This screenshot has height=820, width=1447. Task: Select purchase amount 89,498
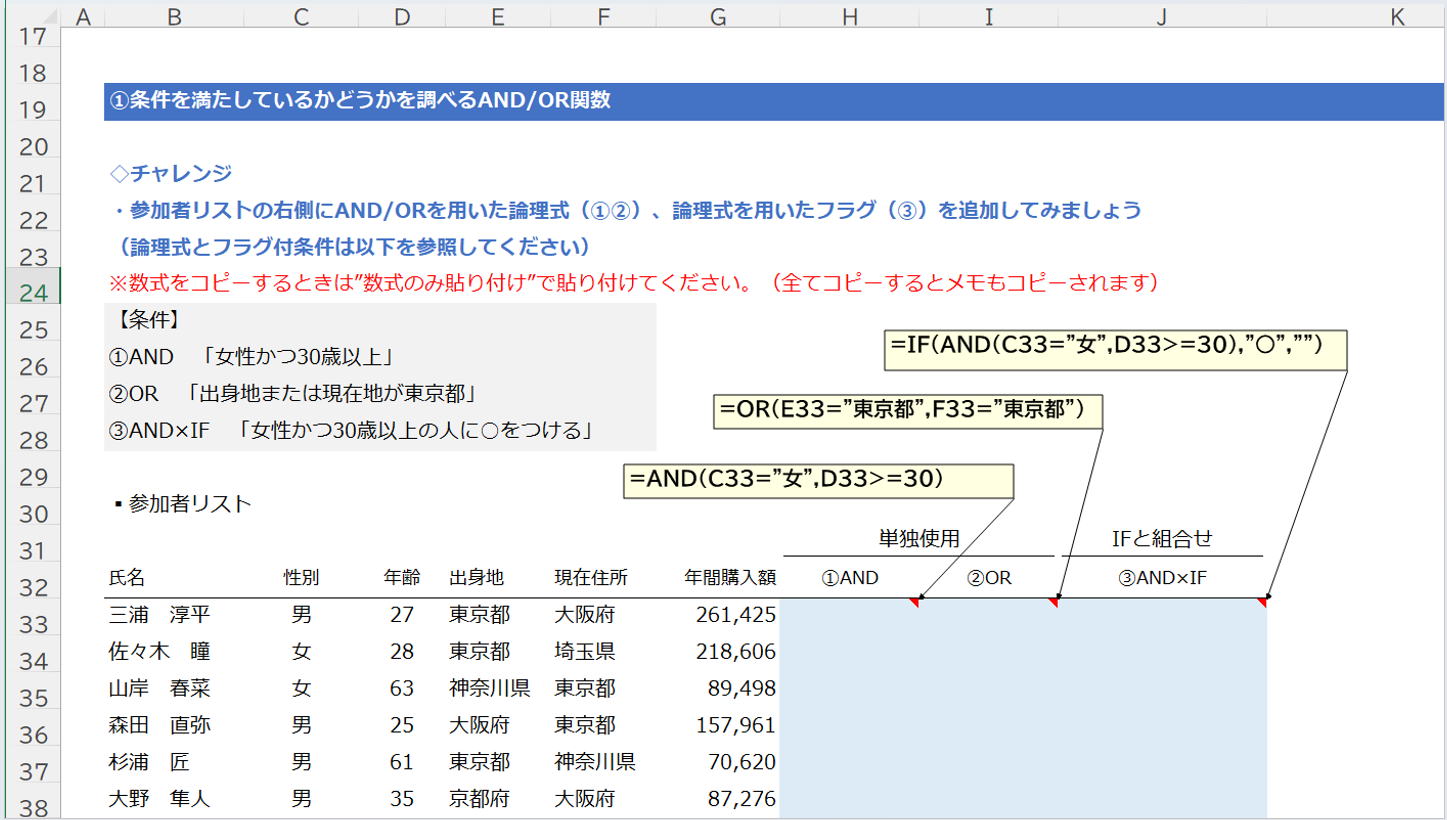click(x=716, y=689)
